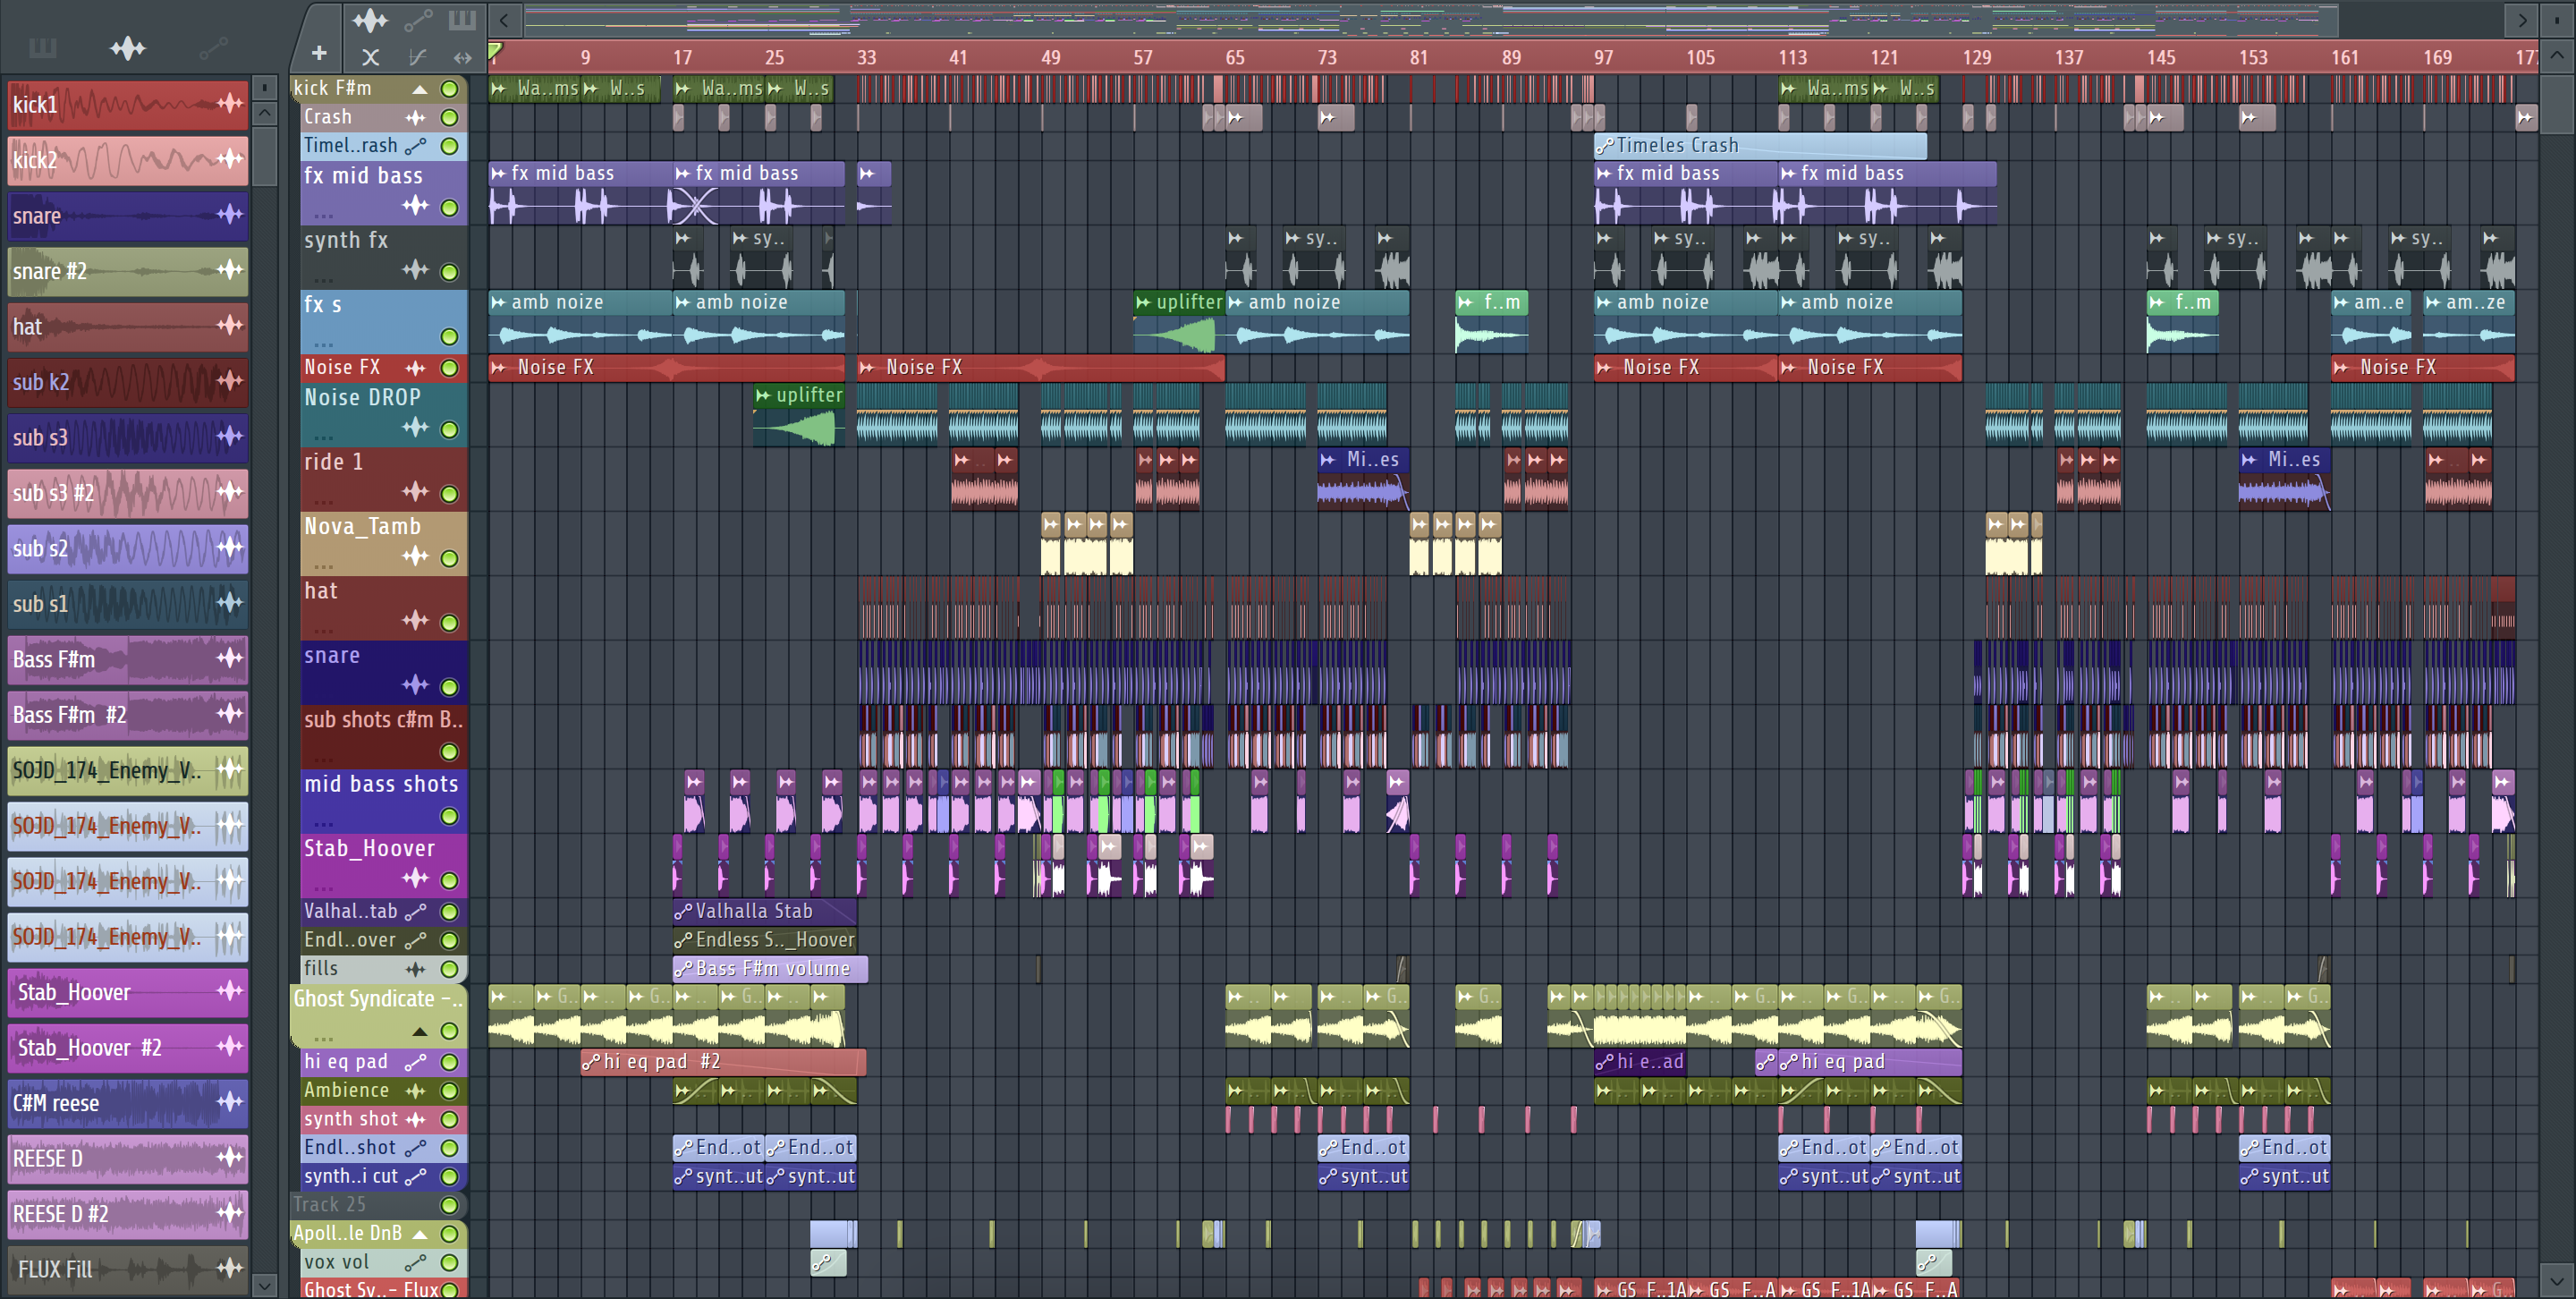Mute the Ambience track
Image resolution: width=2576 pixels, height=1299 pixels.
point(450,1091)
